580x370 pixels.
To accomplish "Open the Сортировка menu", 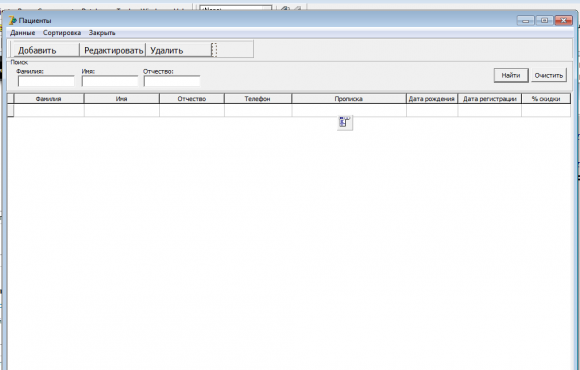I will coord(62,33).
